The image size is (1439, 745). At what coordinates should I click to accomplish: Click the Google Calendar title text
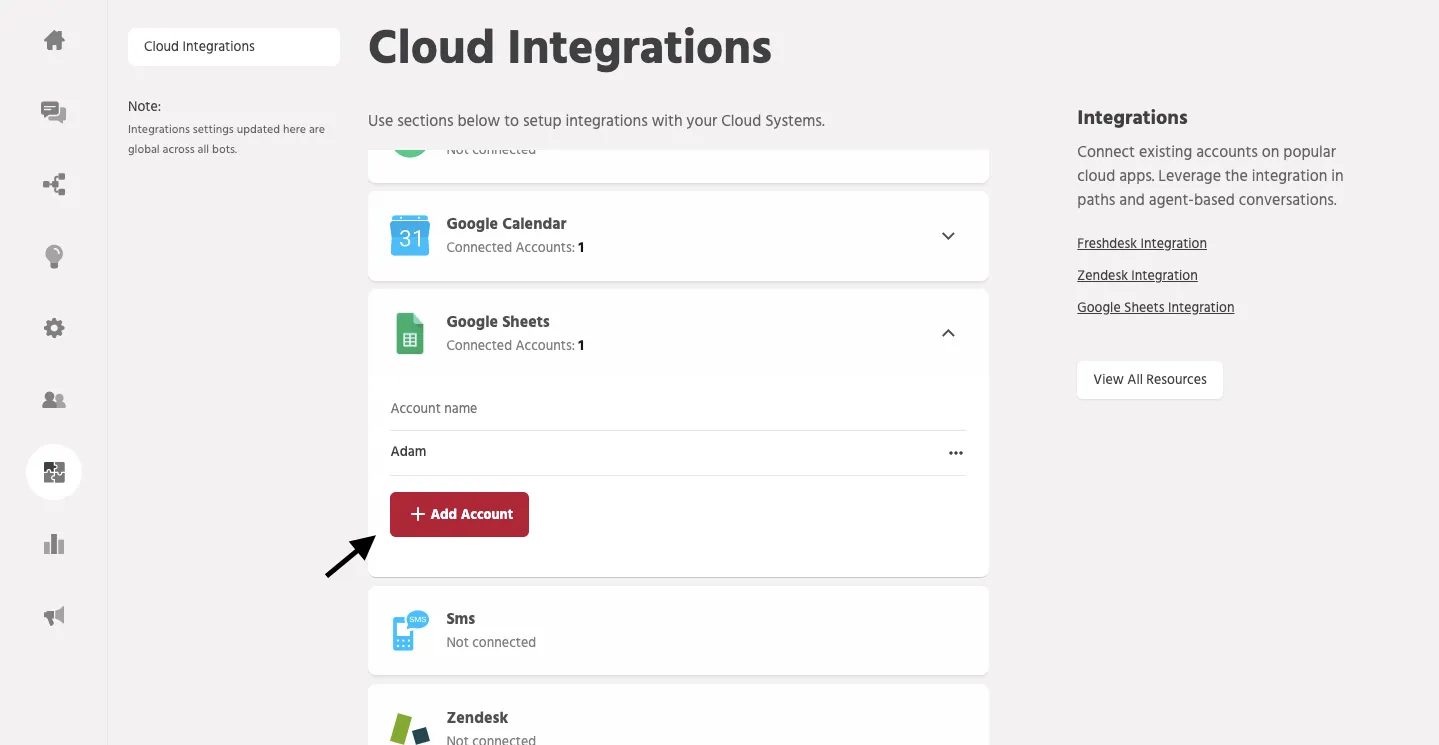click(x=506, y=224)
